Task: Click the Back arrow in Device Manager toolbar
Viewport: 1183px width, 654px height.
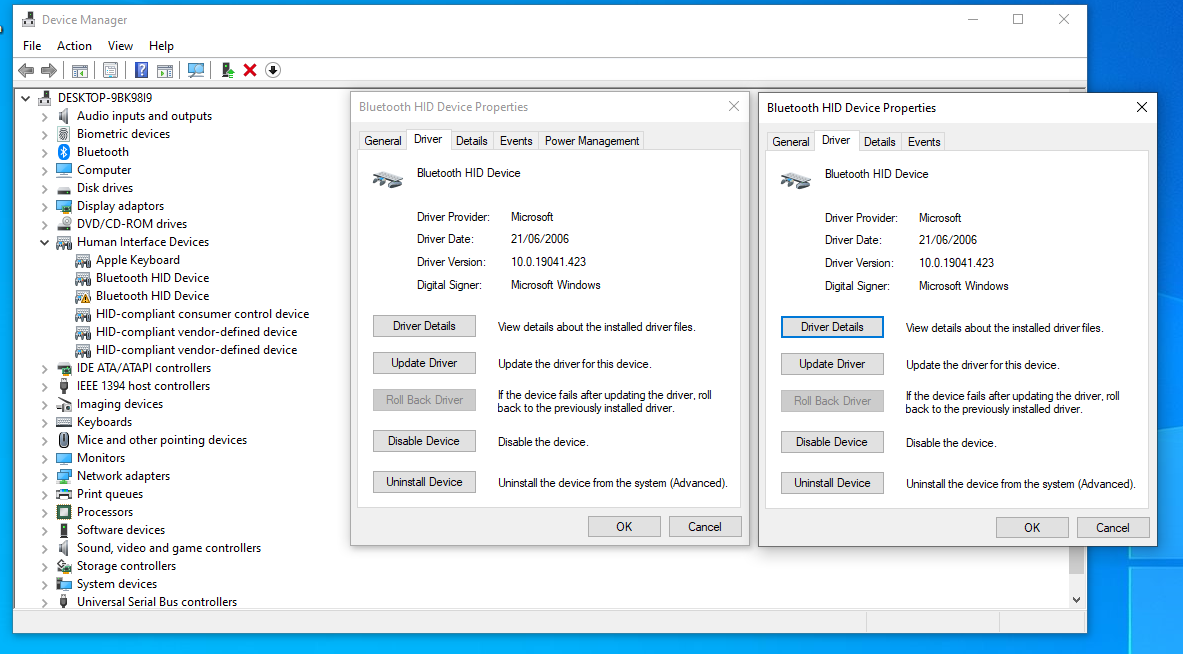Action: (x=26, y=70)
